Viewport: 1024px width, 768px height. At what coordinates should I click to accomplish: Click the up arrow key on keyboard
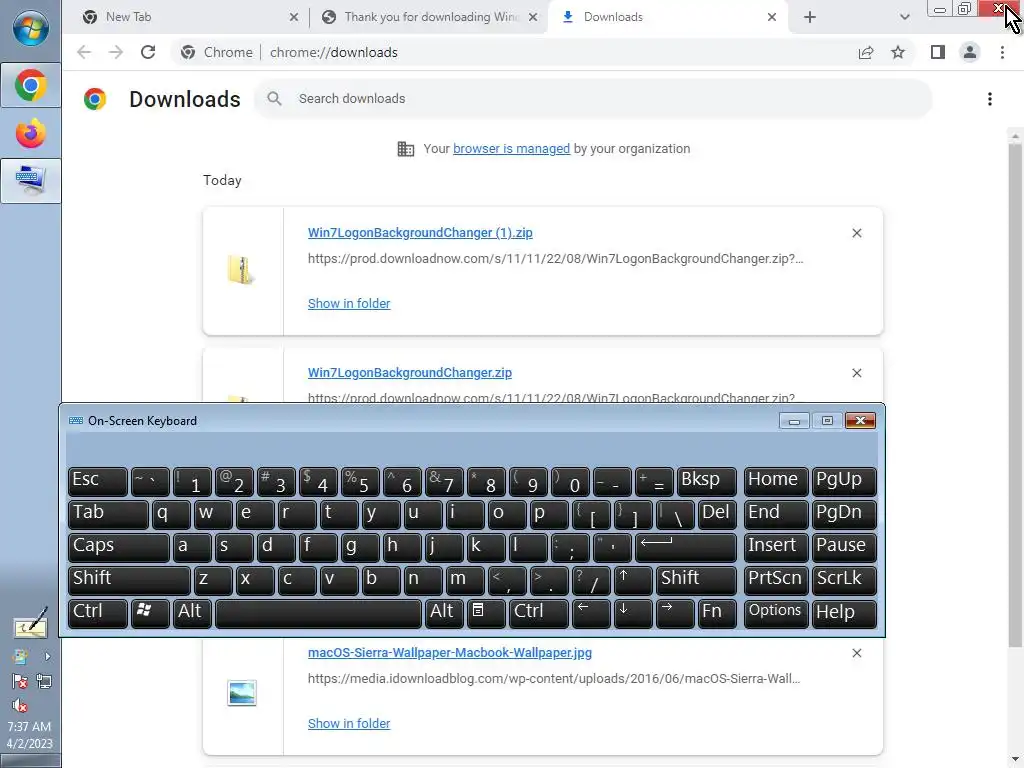633,580
